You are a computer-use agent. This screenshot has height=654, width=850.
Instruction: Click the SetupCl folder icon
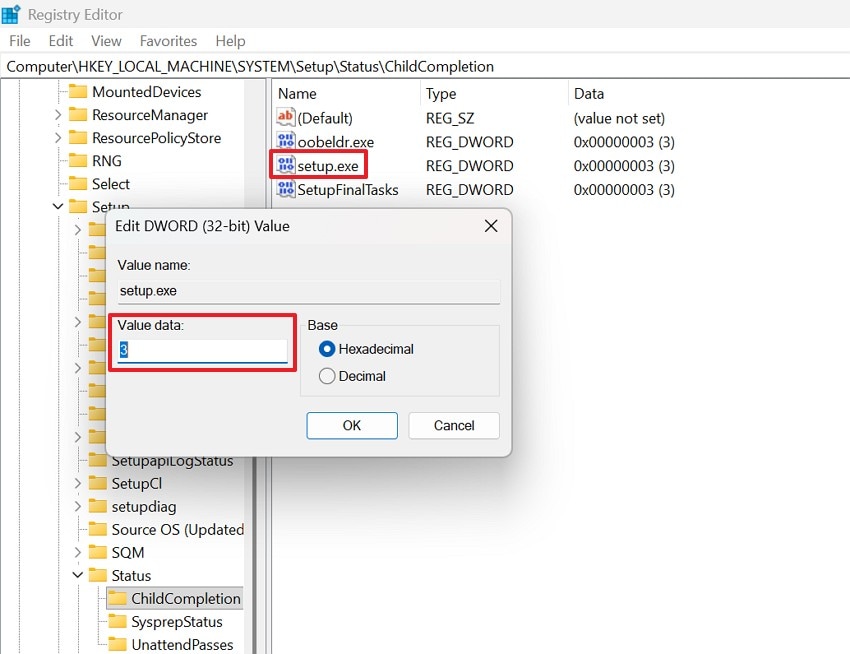coord(98,483)
